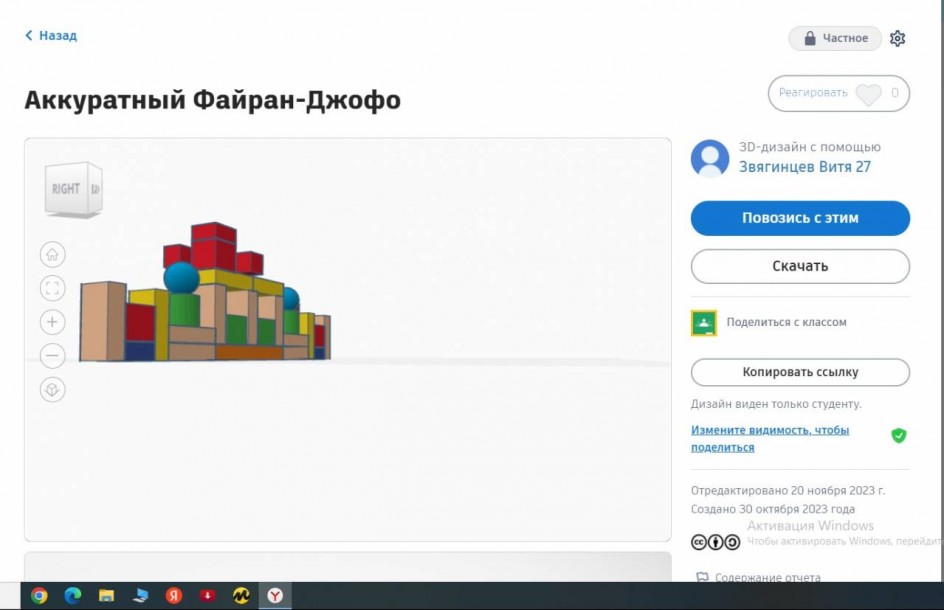Switch perspective with the cube icon
The height and width of the screenshot is (610, 944).
point(52,390)
